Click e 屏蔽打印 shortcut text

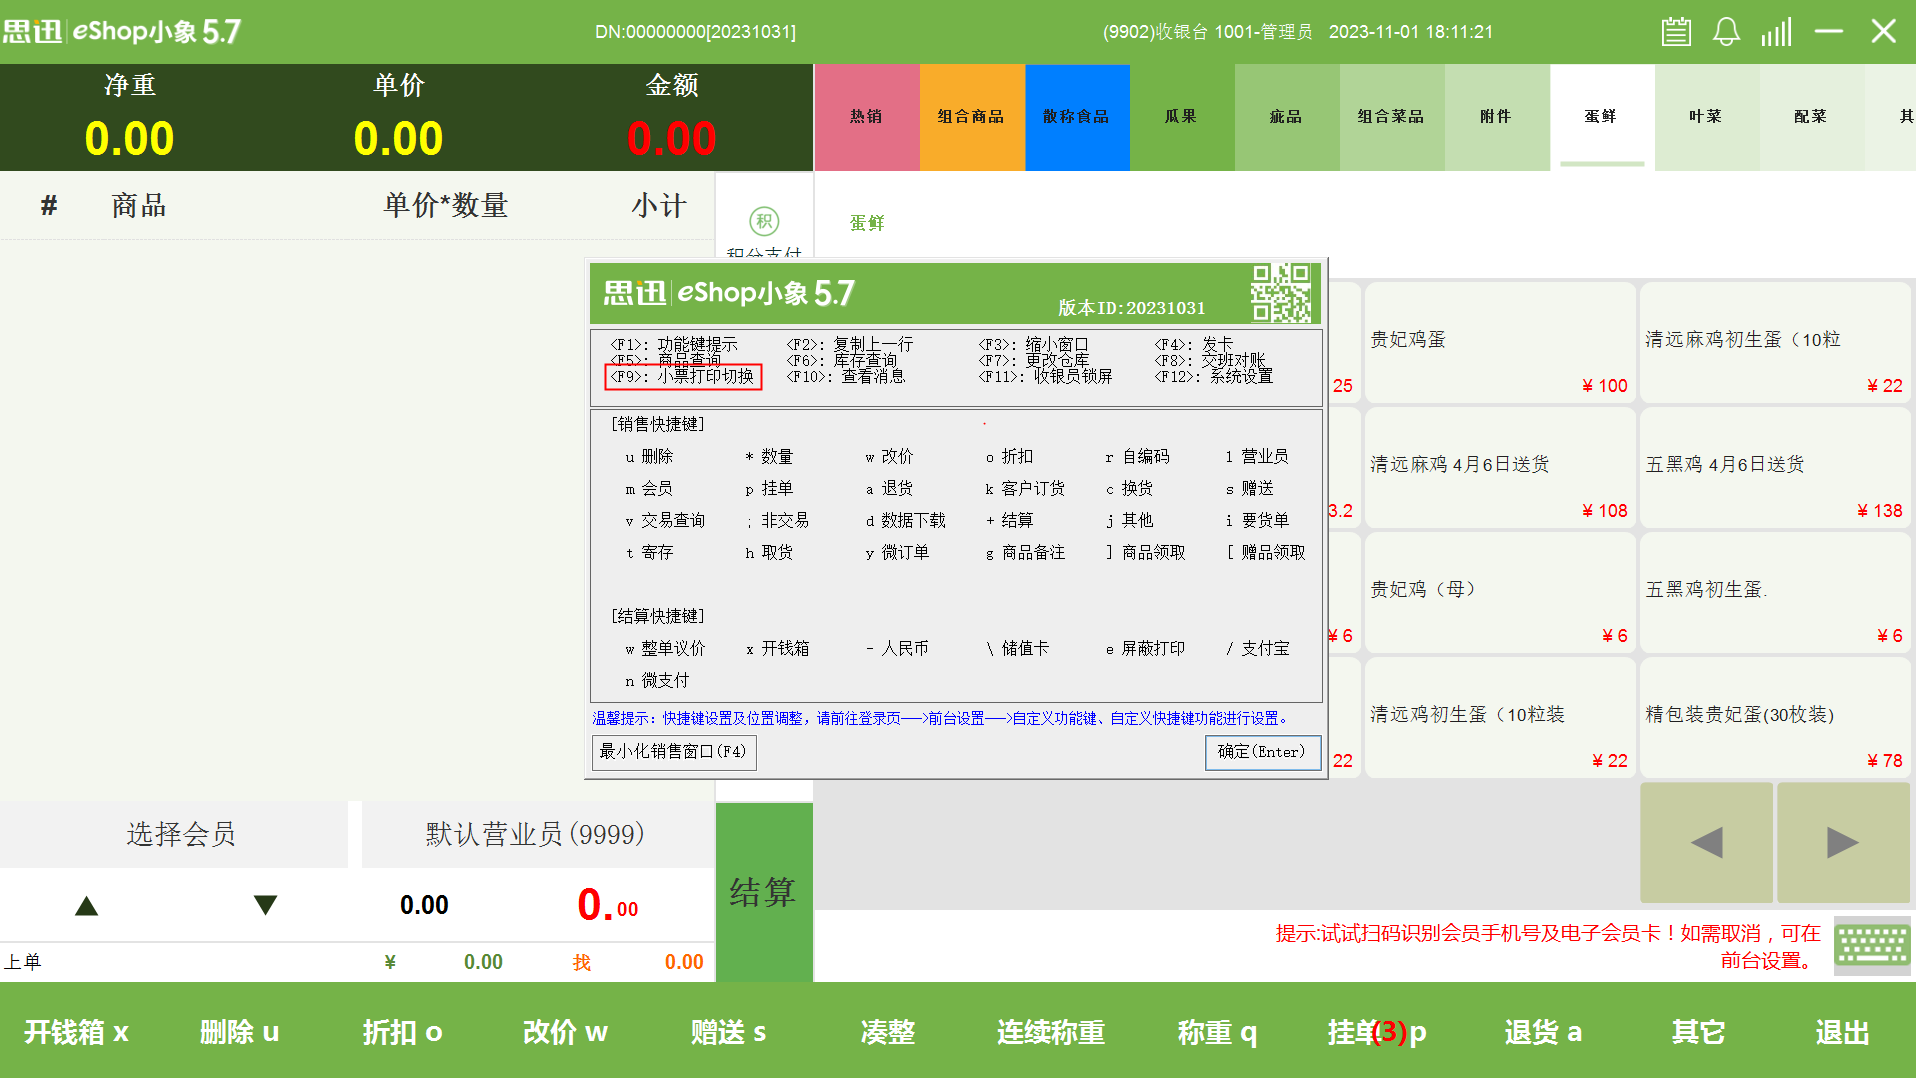(x=1145, y=649)
